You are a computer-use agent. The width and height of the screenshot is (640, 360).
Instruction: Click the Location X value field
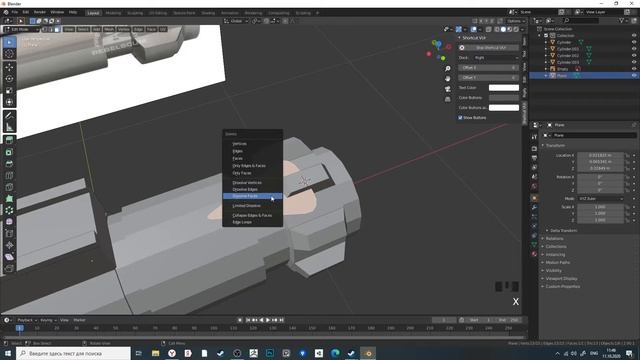[600, 155]
